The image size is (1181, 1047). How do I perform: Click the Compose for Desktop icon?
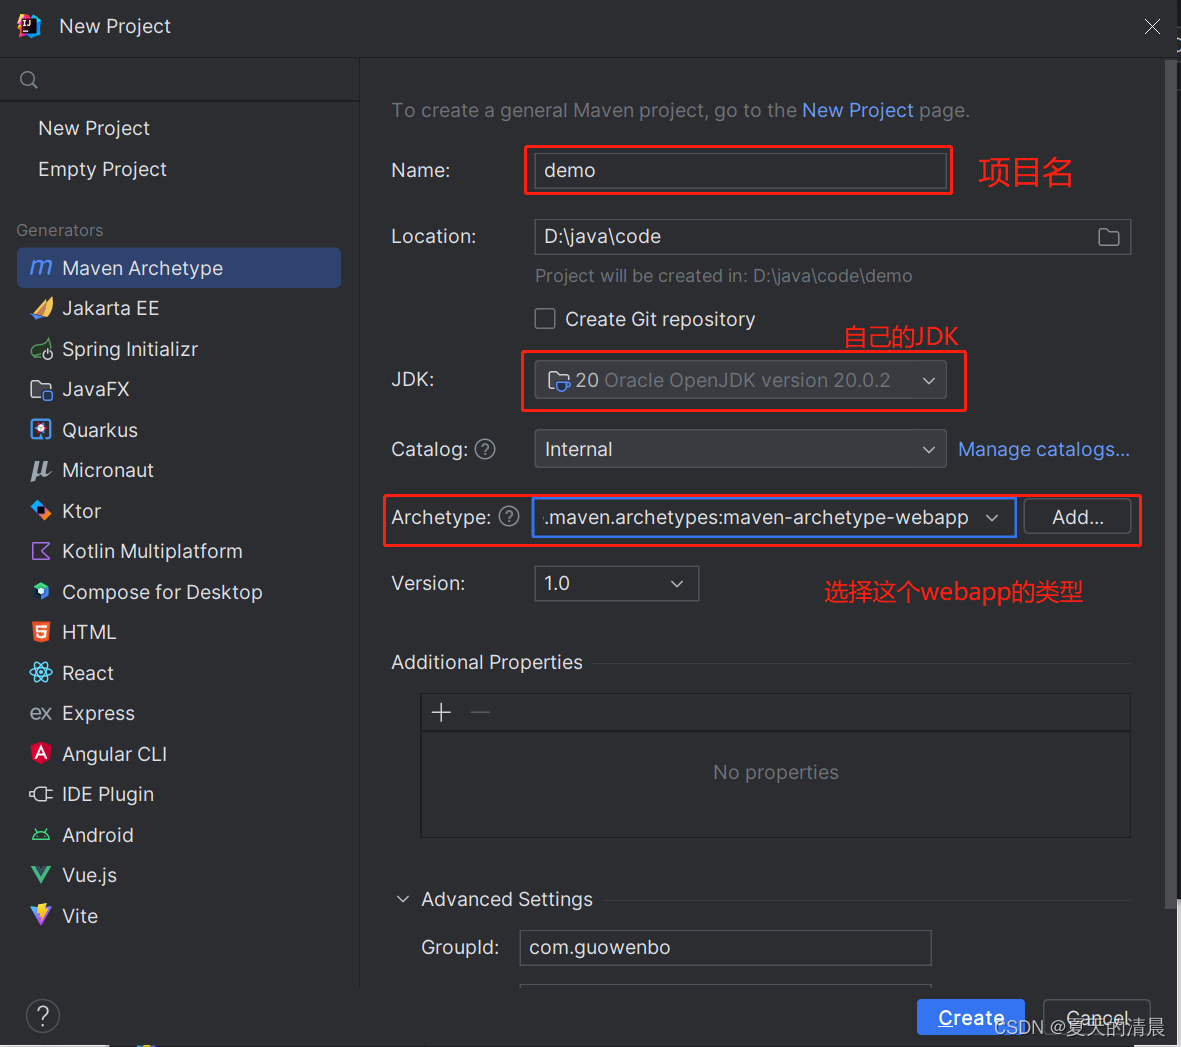tap(41, 591)
